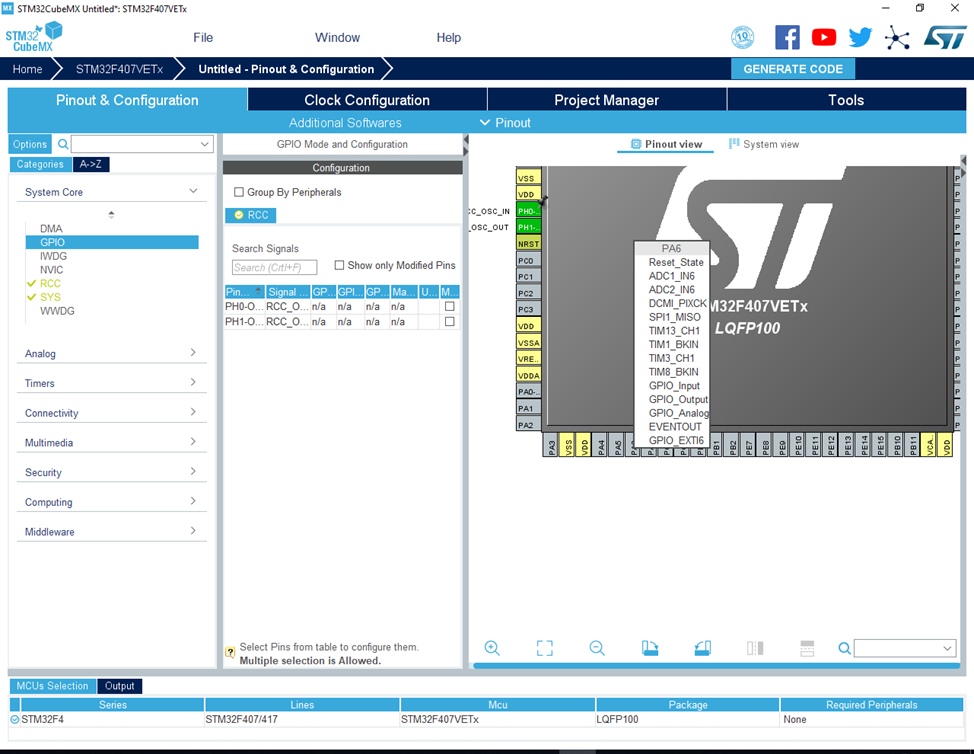Screen dimensions: 974x754
Task: Select the green PH0 pin on the chip
Action: 527,211
